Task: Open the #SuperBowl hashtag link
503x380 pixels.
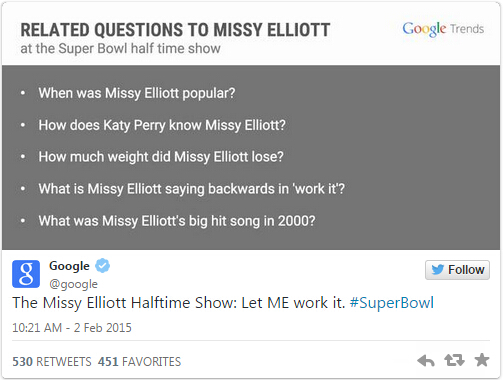Action: (392, 303)
